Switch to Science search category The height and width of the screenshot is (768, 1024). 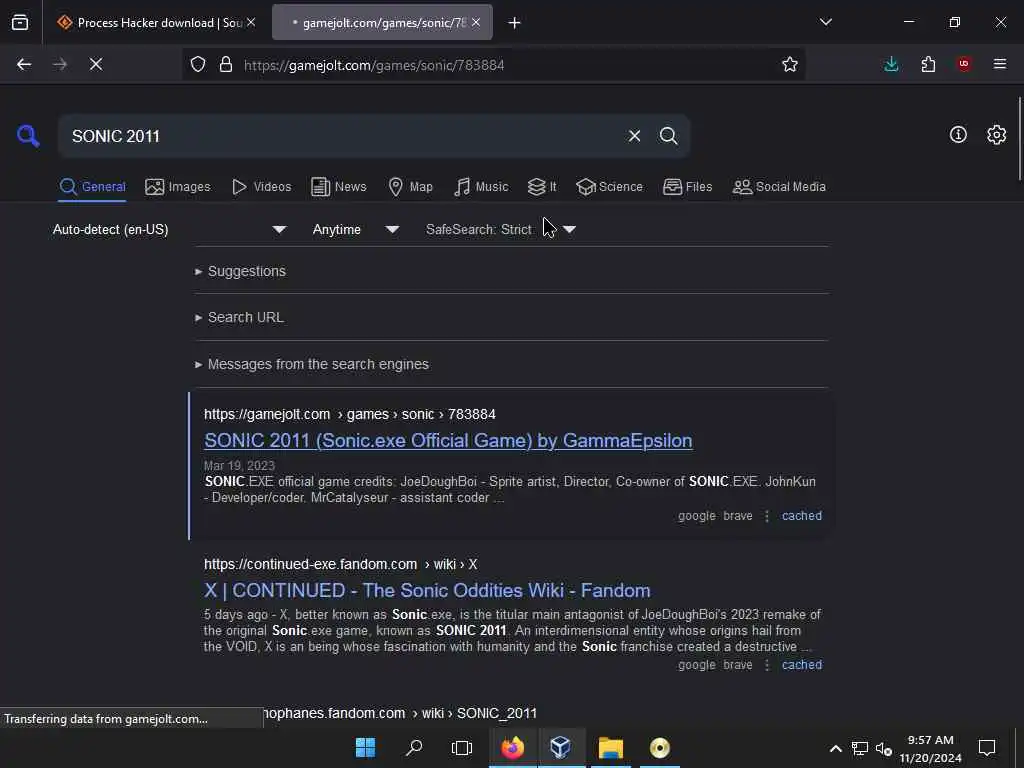pos(609,187)
